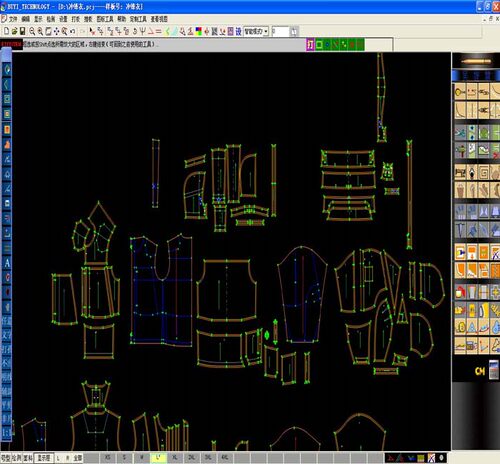Image resolution: width=500 pixels, height=464 pixels.
Task: Select the letter A text tool in left sidebar
Action: (7, 263)
